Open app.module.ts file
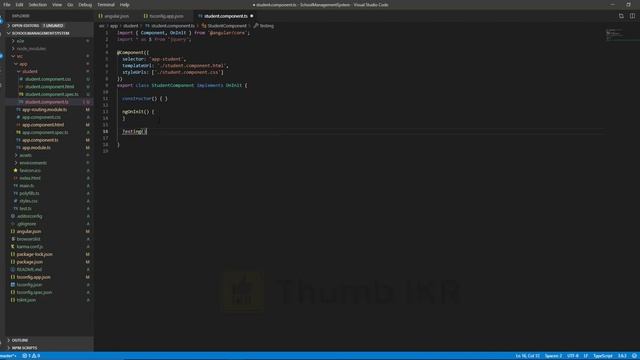Image resolution: width=640 pixels, height=360 pixels. (x=36, y=148)
